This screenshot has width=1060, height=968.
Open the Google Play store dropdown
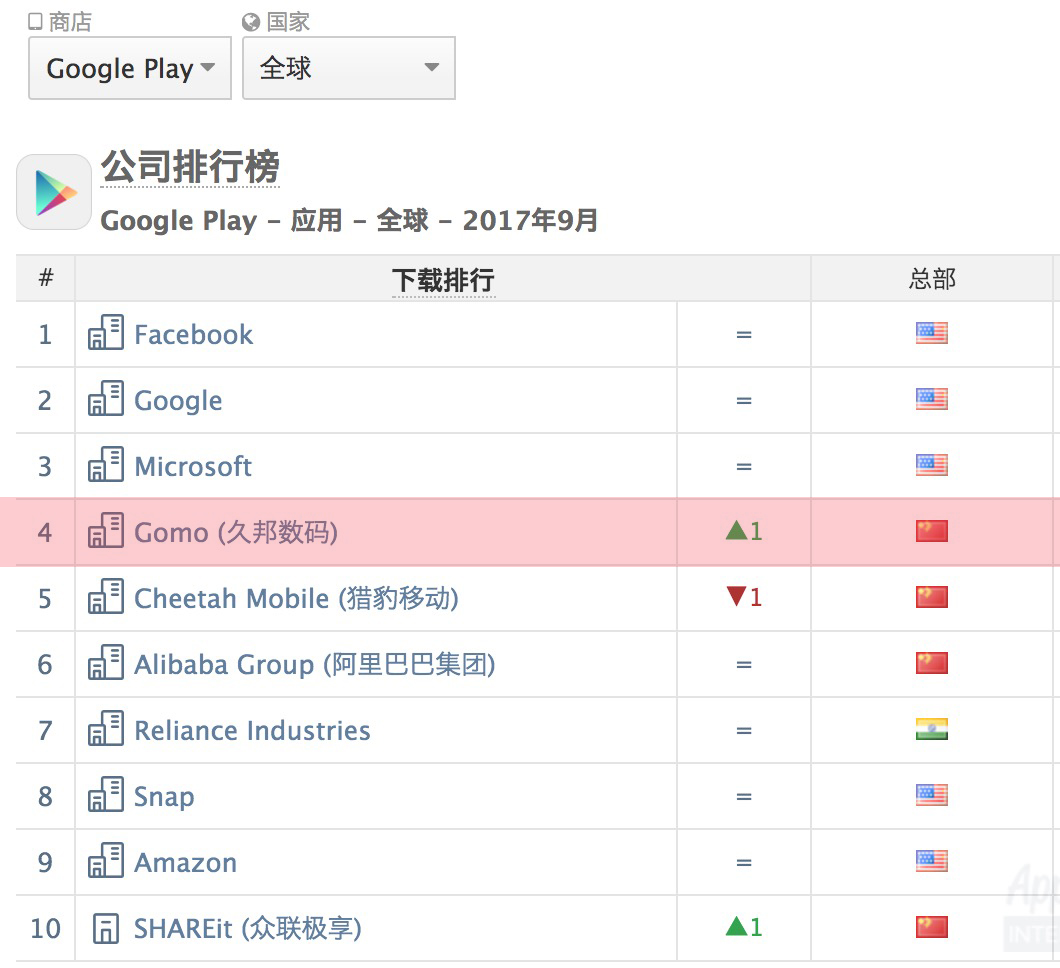(x=130, y=68)
